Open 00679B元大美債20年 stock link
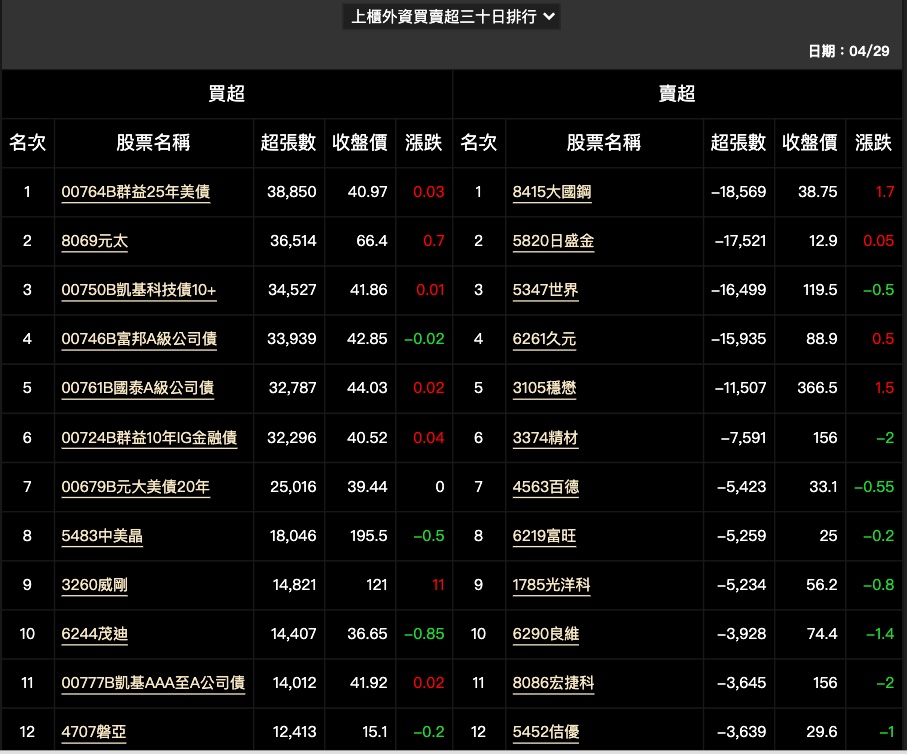The height and width of the screenshot is (754, 907). coord(135,487)
